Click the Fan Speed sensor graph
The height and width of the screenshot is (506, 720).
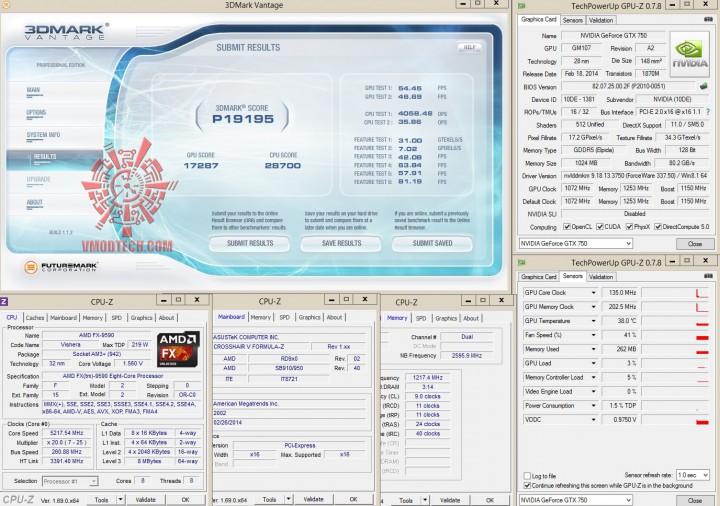coord(675,335)
